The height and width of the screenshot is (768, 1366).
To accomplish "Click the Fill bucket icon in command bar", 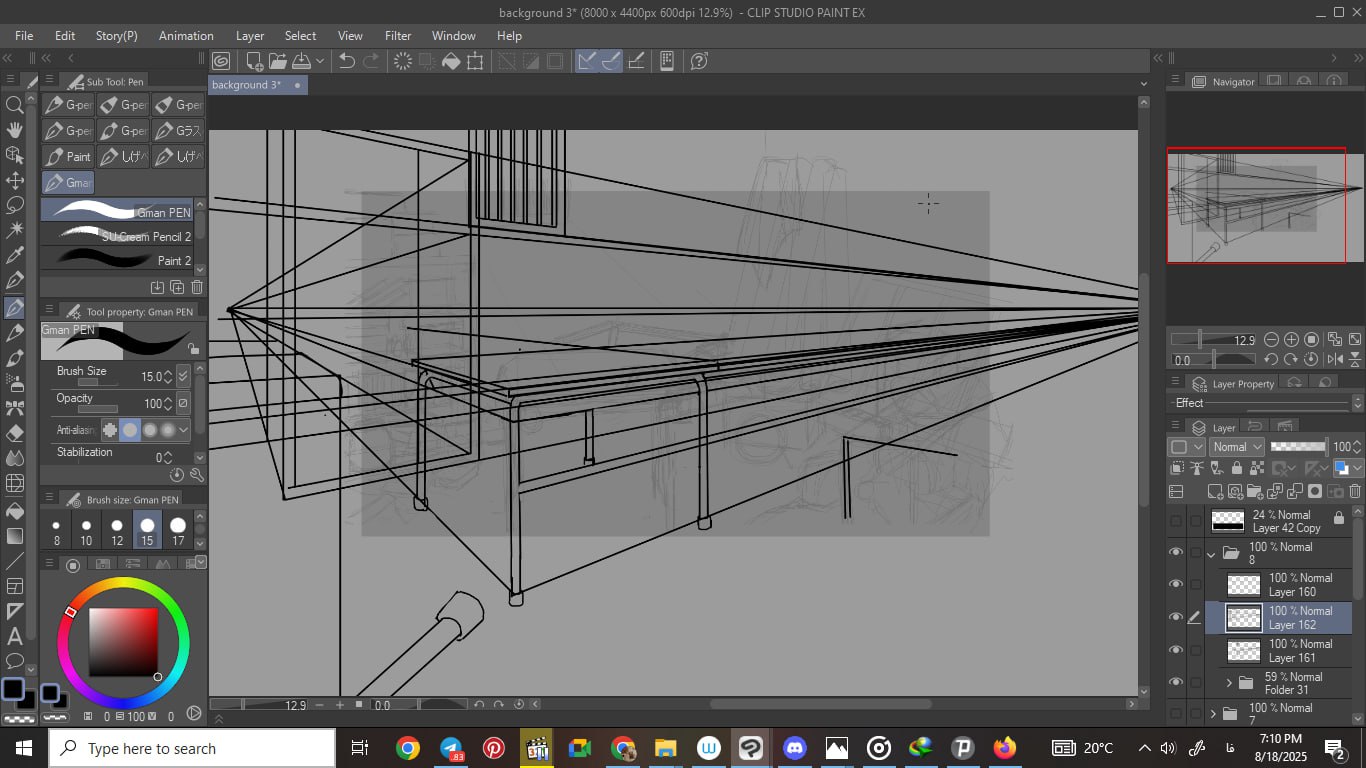I will [451, 61].
